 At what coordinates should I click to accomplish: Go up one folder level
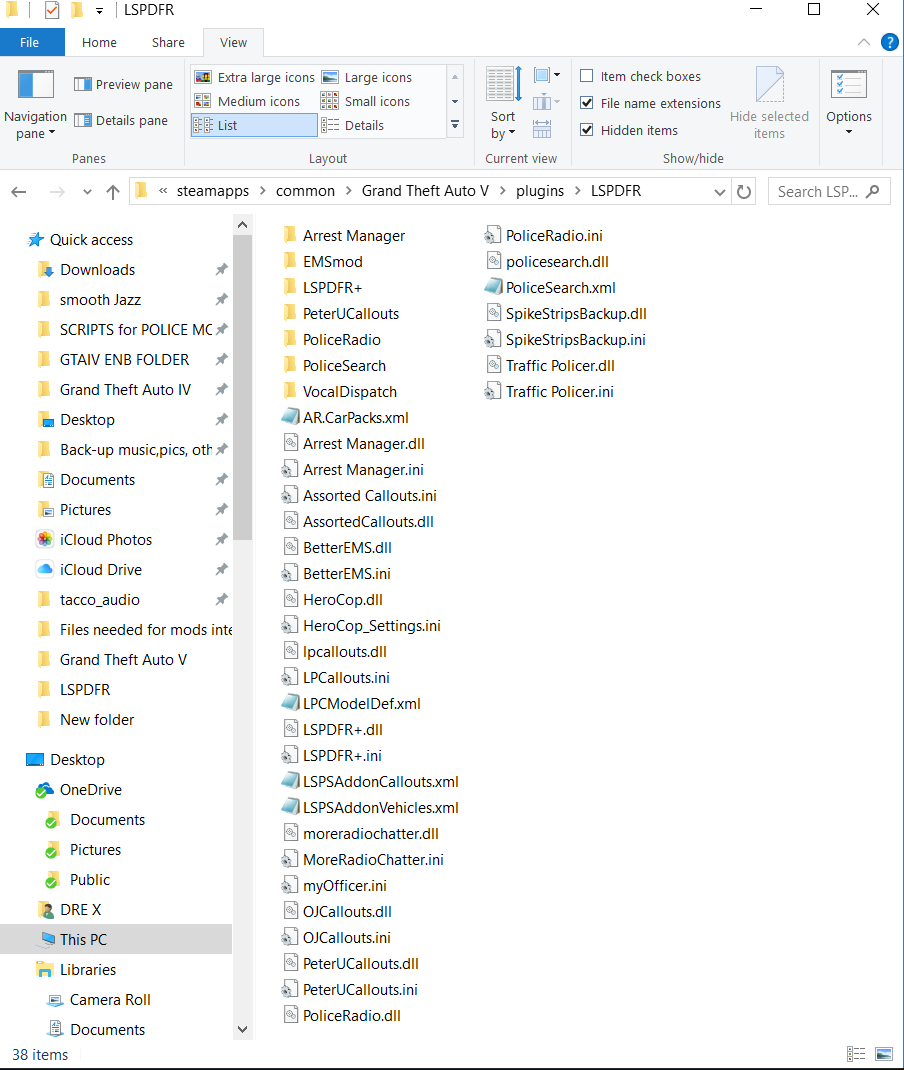pyautogui.click(x=113, y=192)
